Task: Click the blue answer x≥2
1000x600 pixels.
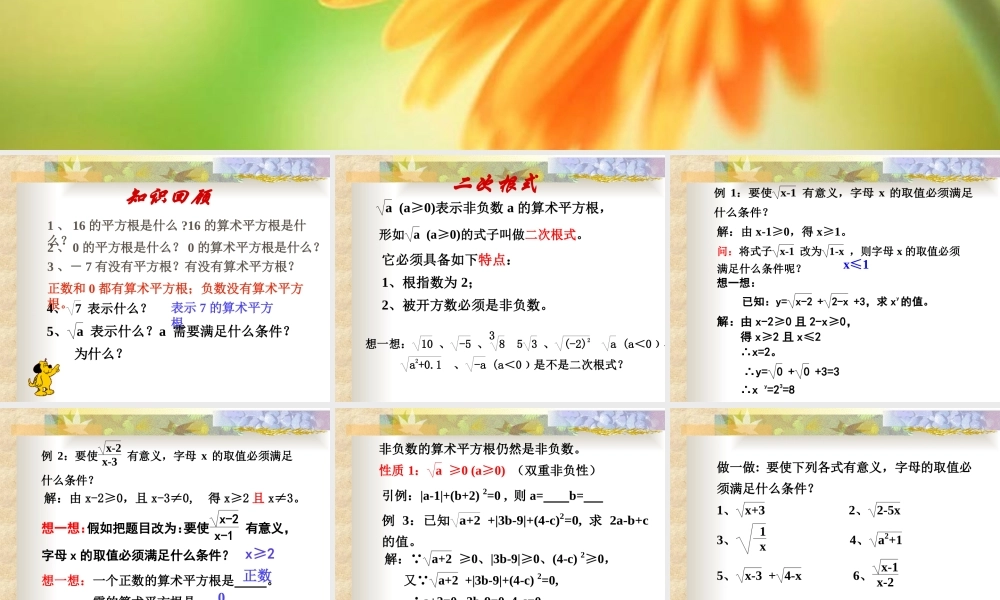Action: coord(260,554)
